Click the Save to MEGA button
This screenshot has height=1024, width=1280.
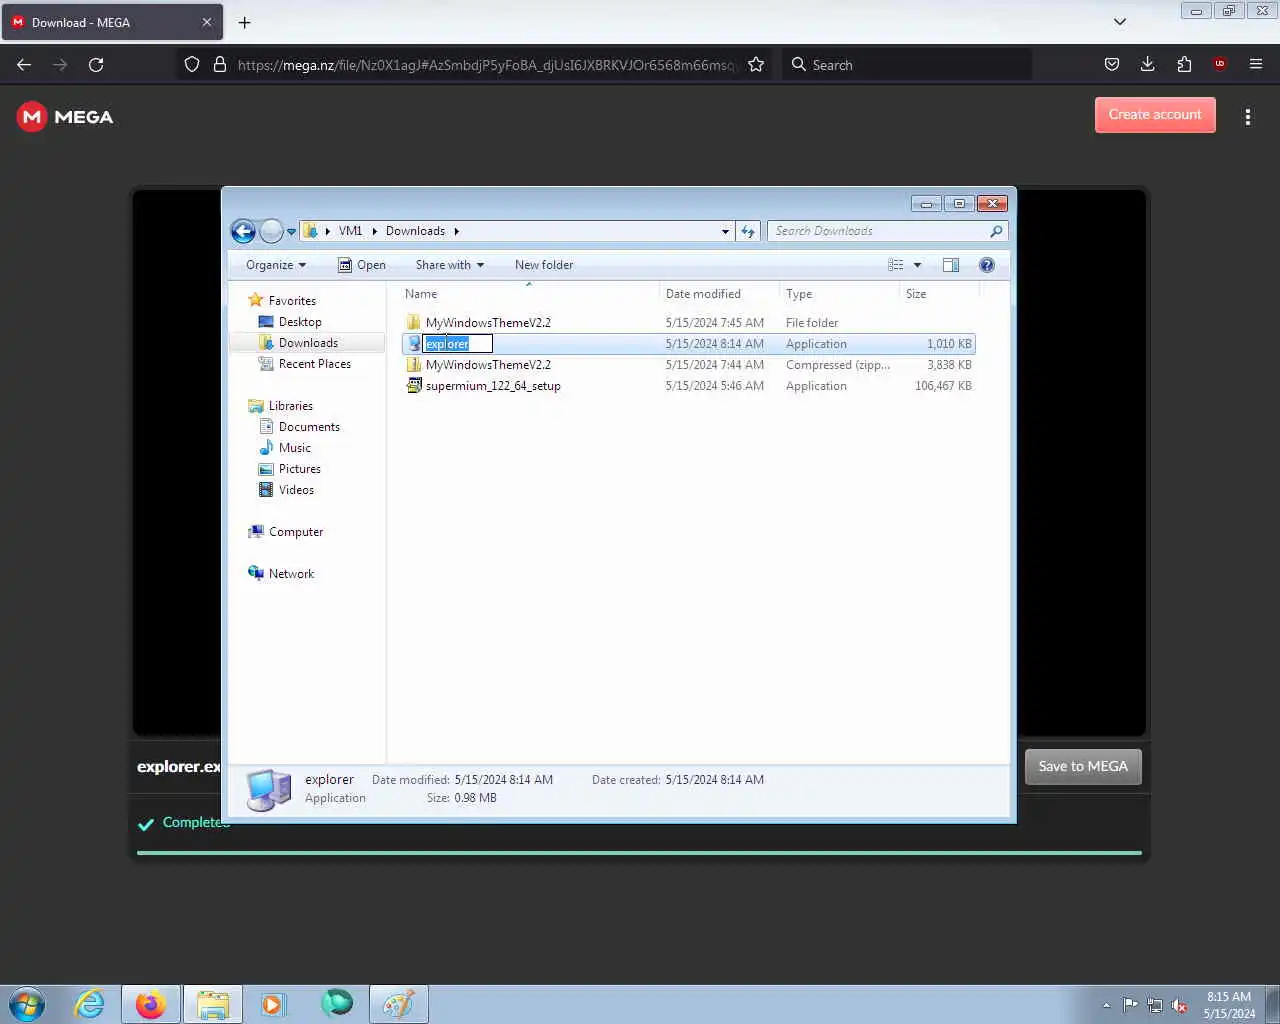(1083, 766)
